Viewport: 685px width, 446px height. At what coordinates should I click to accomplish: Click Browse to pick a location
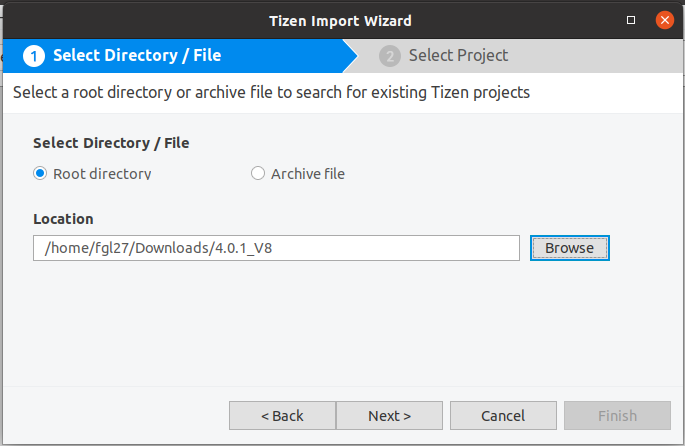click(569, 248)
